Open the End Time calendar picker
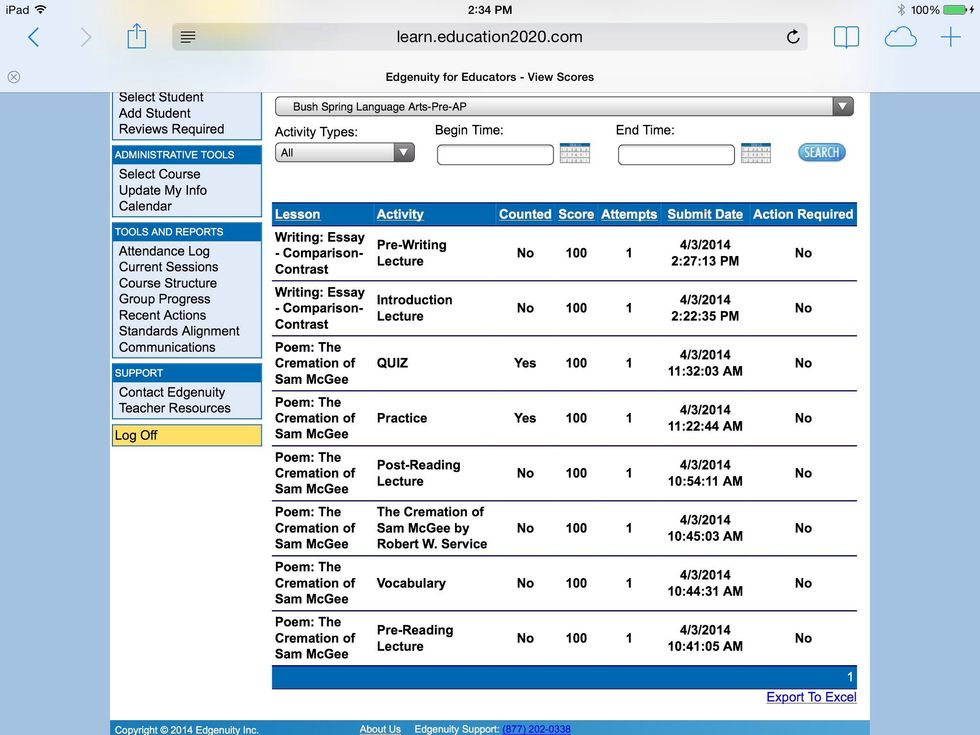Image resolution: width=980 pixels, height=735 pixels. tap(755, 153)
